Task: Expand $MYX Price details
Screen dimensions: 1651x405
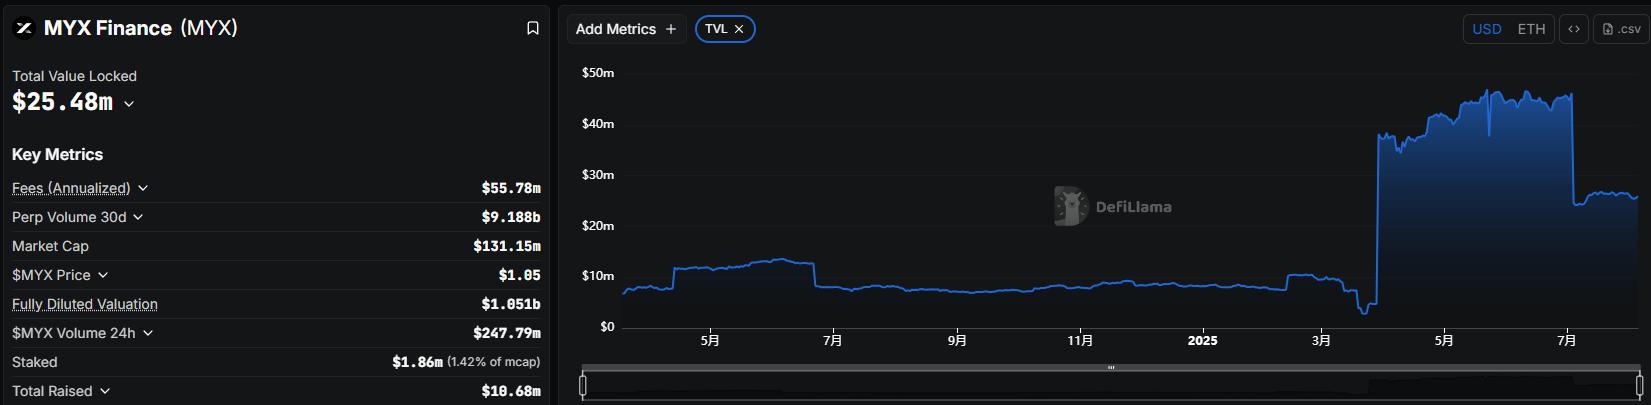Action: click(x=103, y=275)
